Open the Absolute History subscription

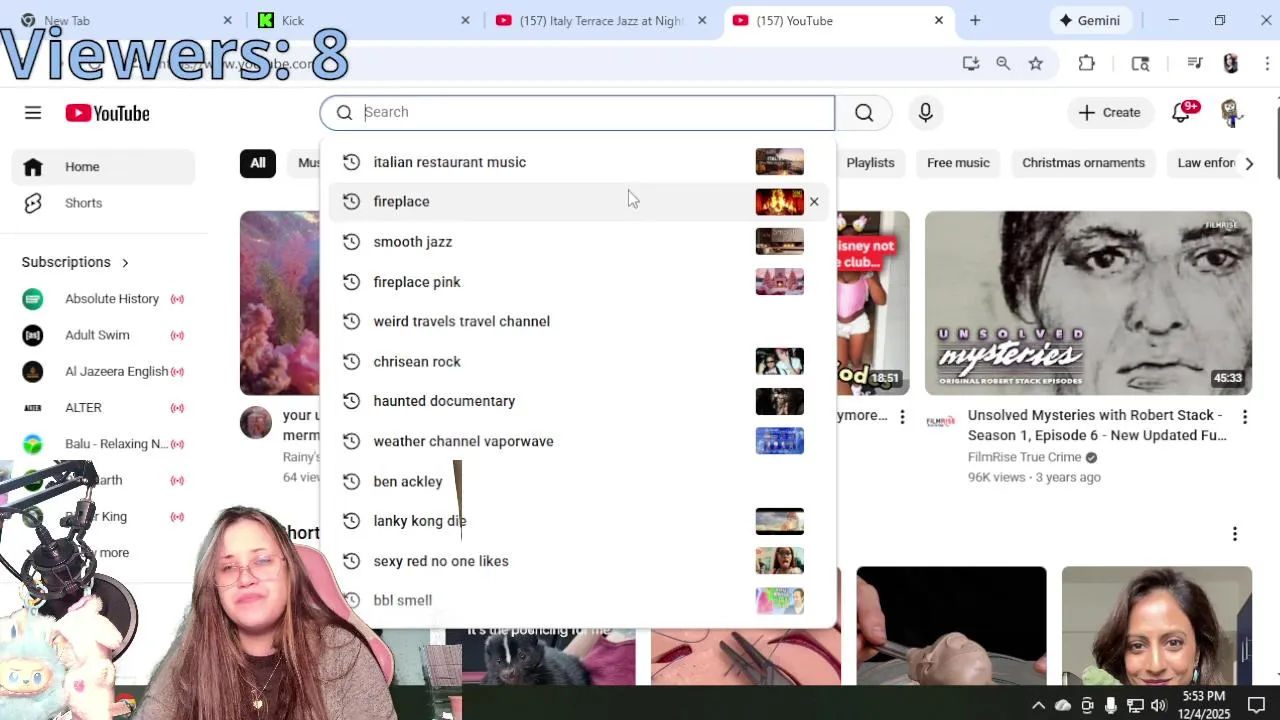tap(104, 299)
